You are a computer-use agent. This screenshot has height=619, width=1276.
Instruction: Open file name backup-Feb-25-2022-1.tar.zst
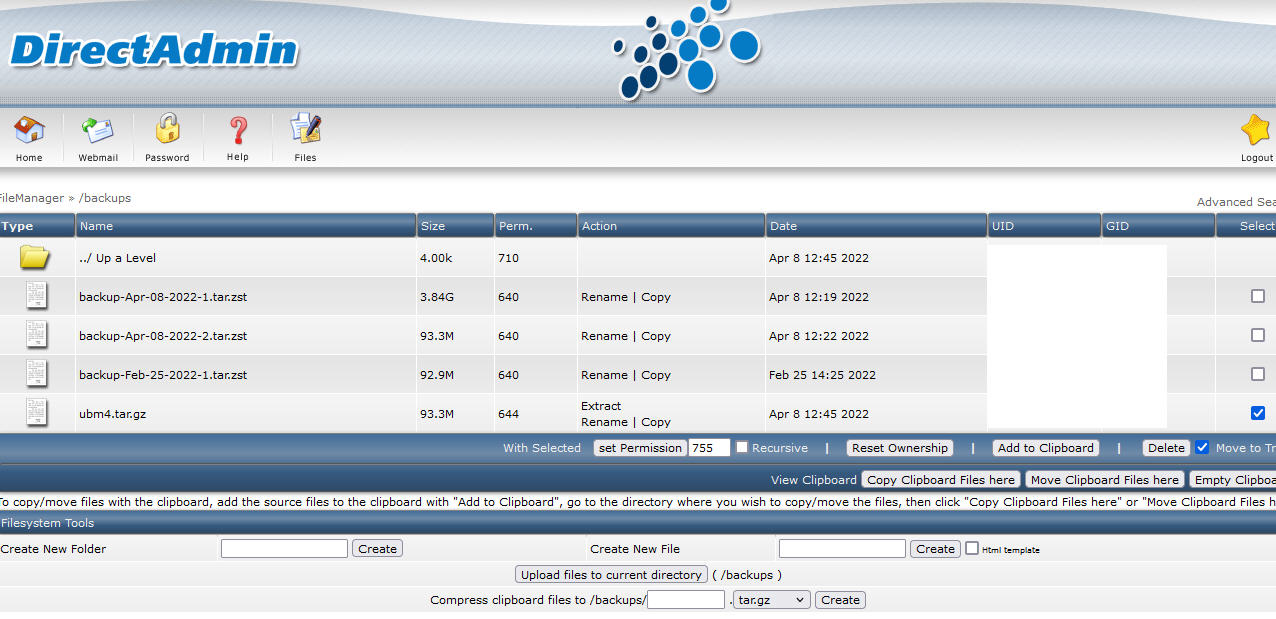pos(163,375)
